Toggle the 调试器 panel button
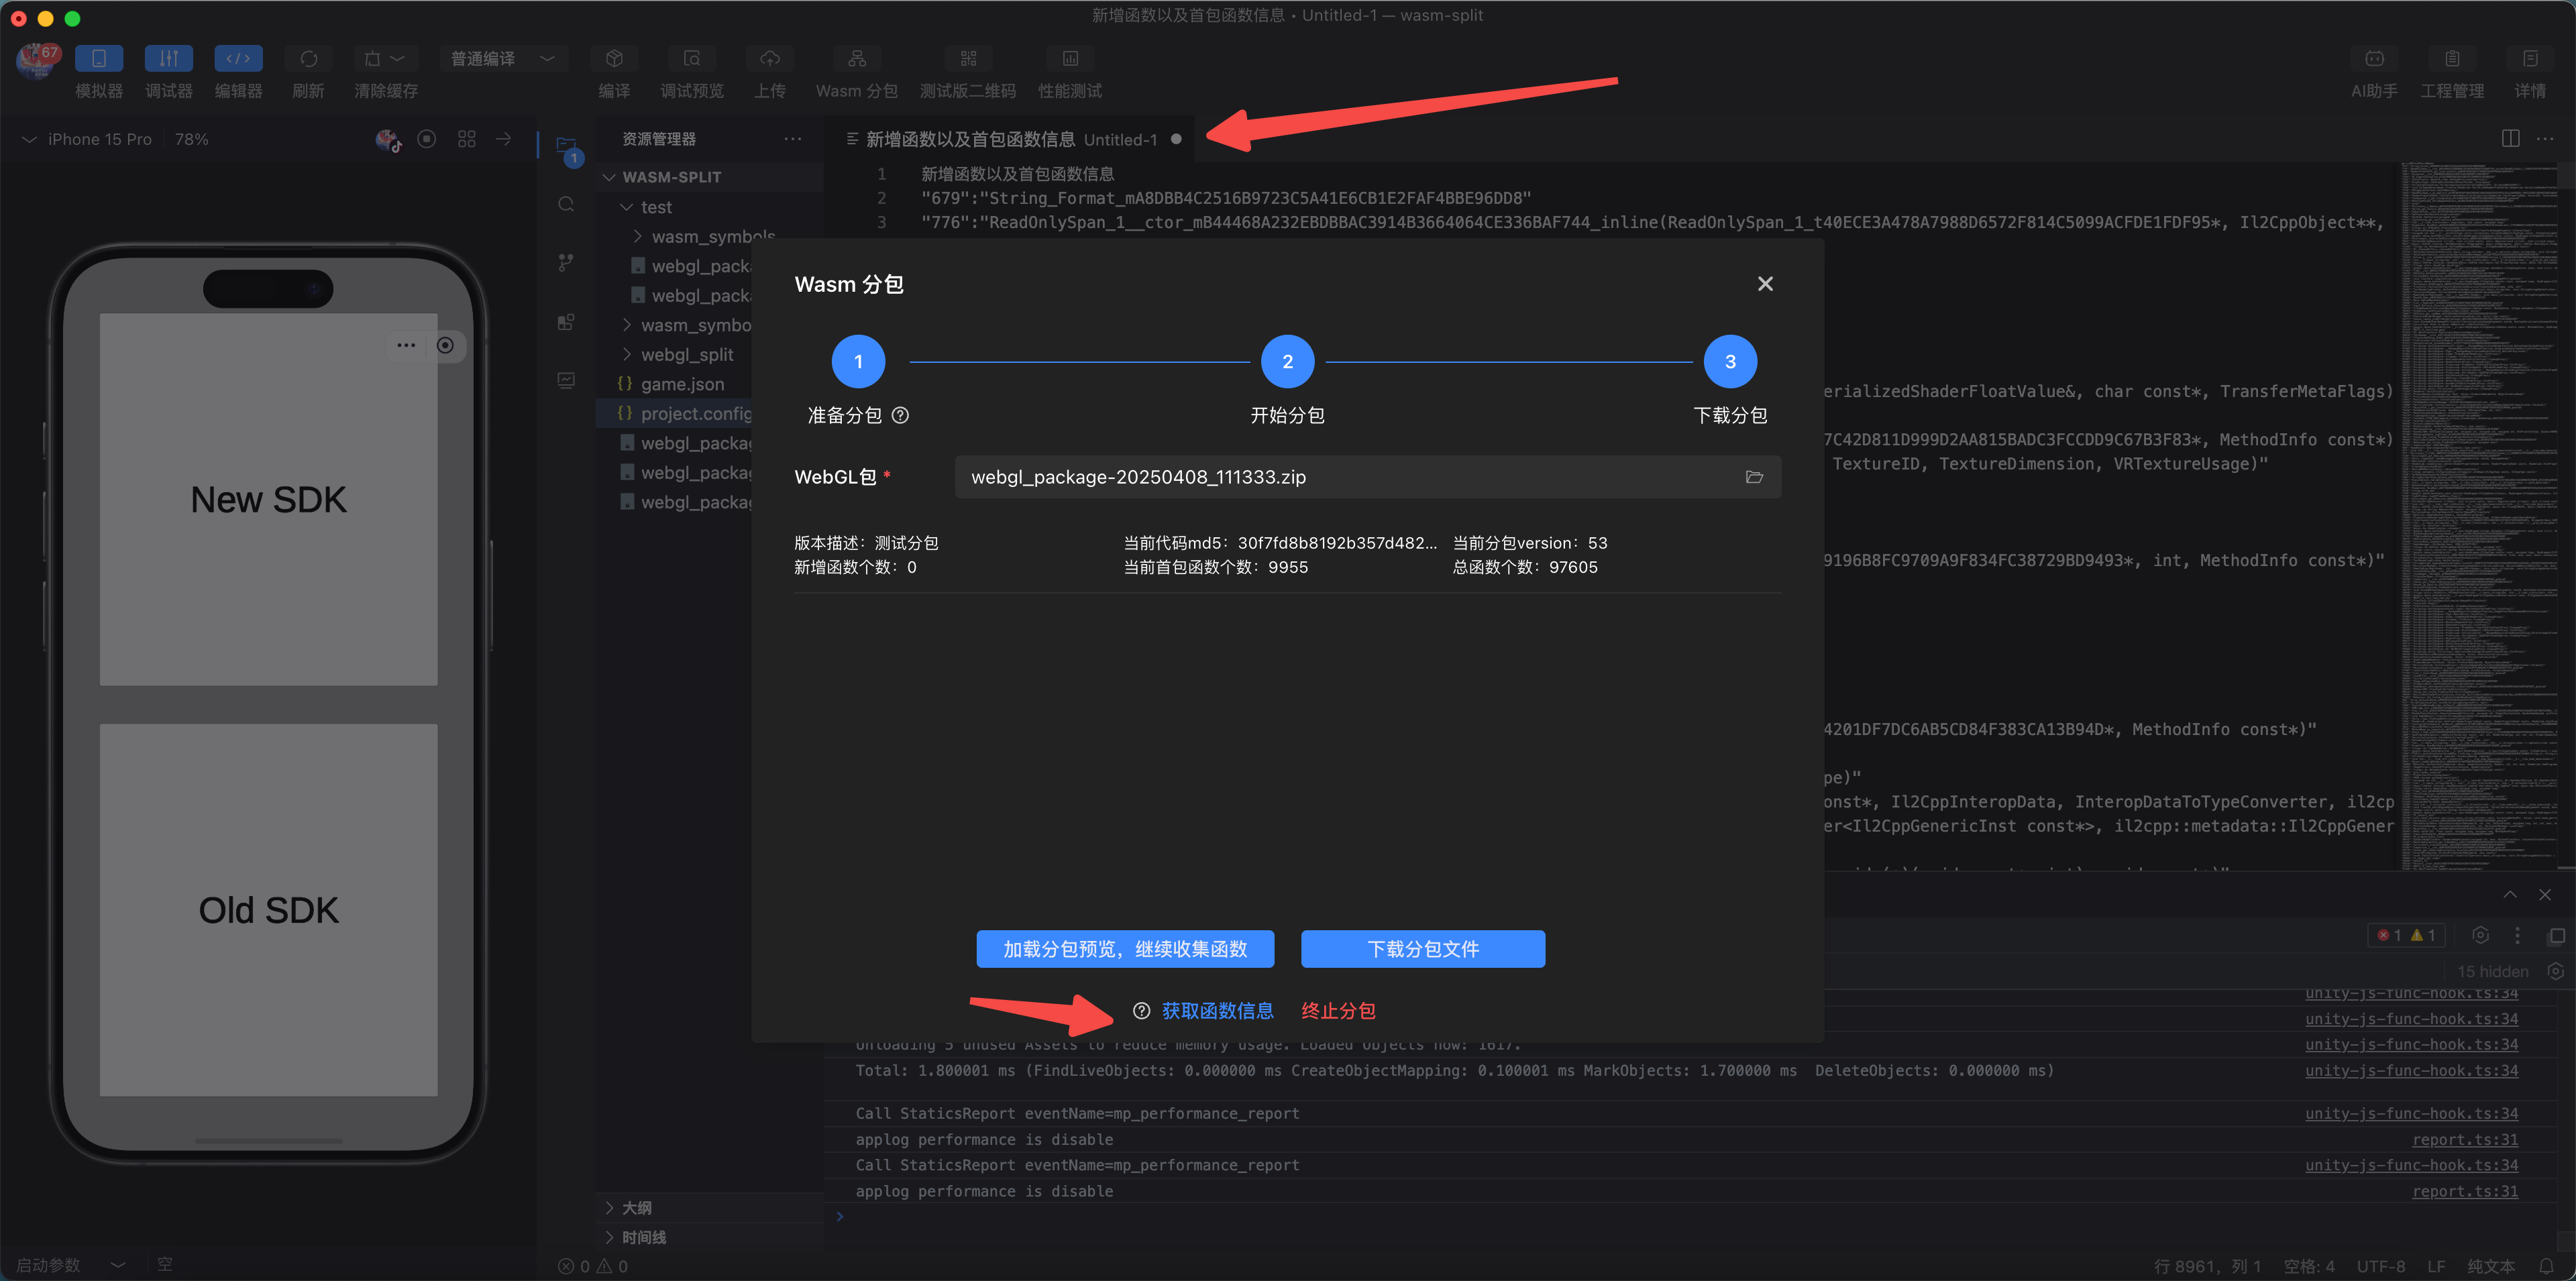The height and width of the screenshot is (1281, 2576). [168, 59]
